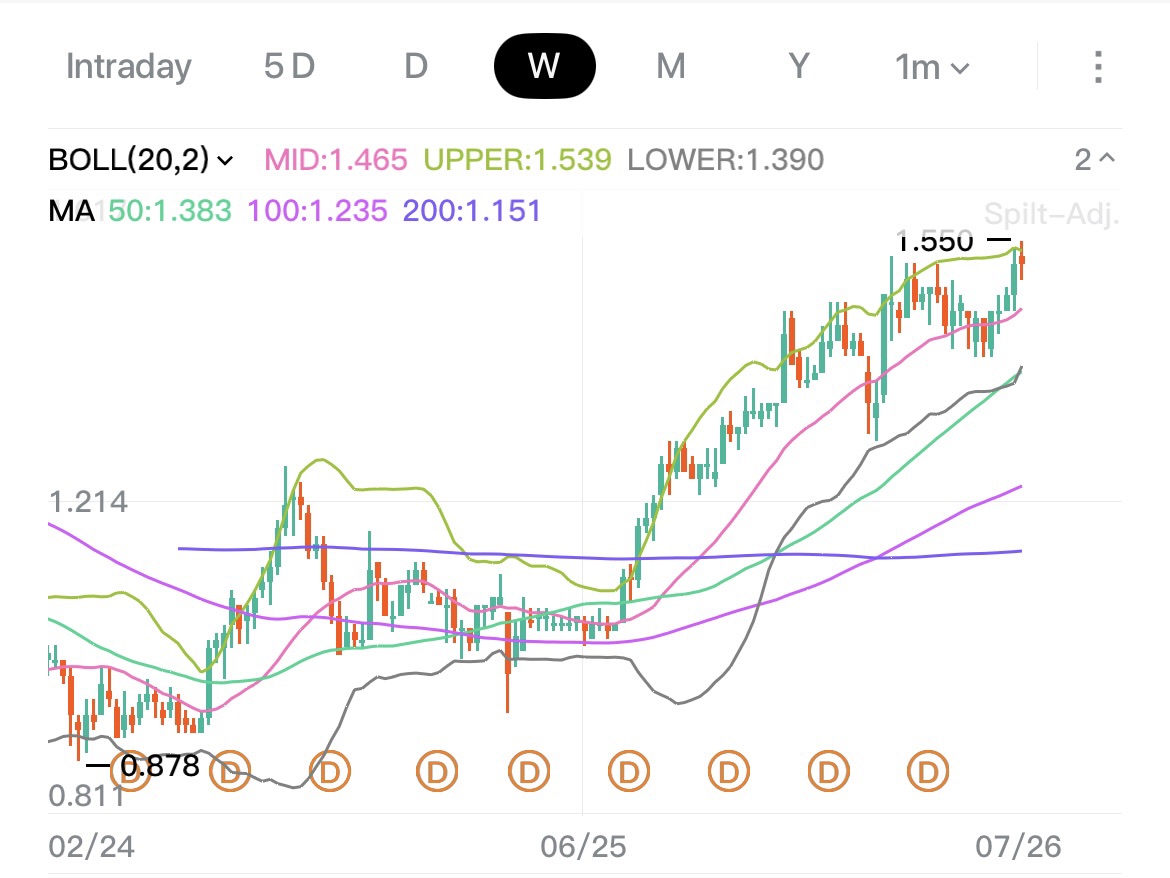Screen dimensions: 1170x878
Task: Tap the MA 50 green legend value
Action: tap(169, 211)
